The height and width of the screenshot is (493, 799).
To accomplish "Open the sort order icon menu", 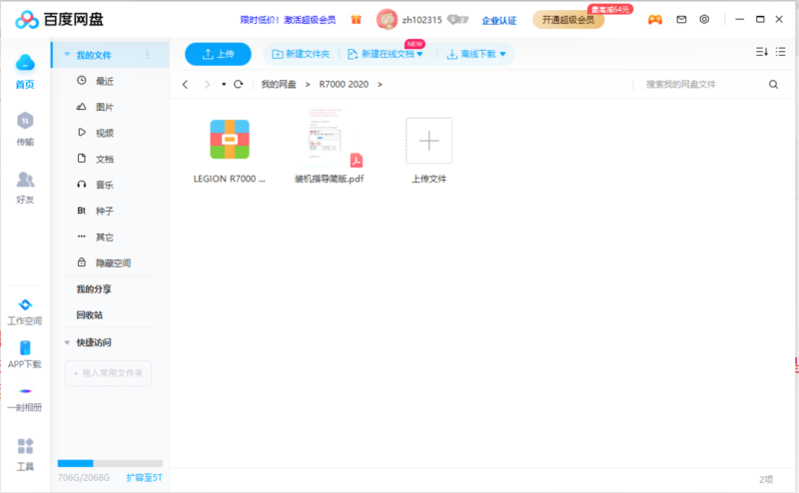I will pos(761,52).
